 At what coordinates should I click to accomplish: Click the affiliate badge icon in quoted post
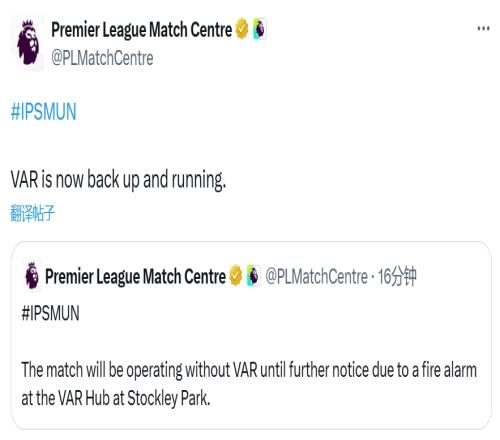coord(253,276)
